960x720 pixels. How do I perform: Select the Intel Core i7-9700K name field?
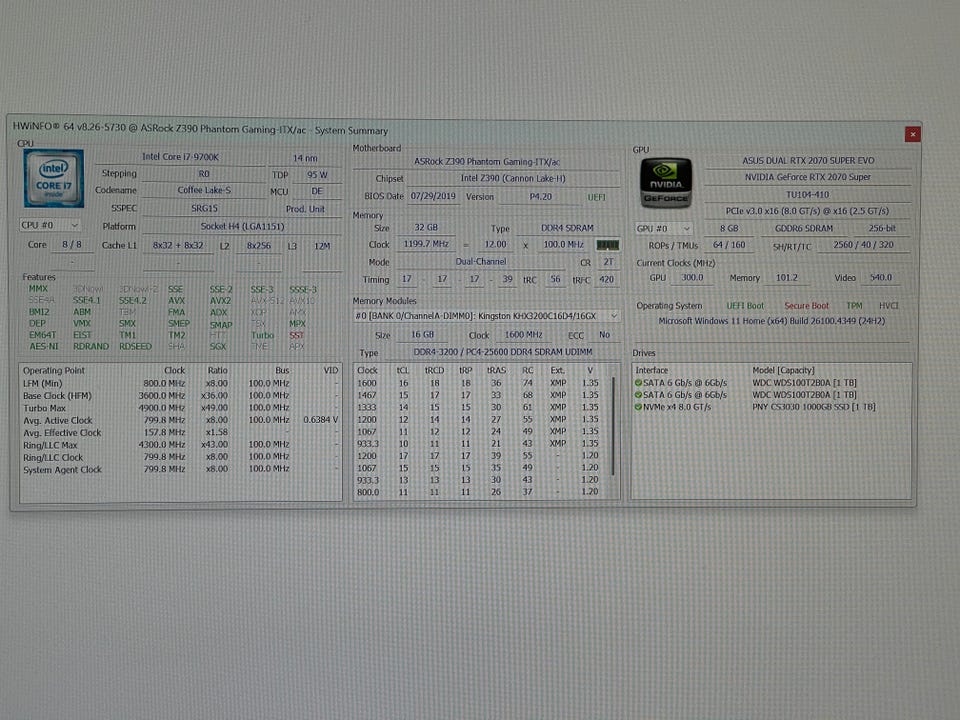(180, 157)
